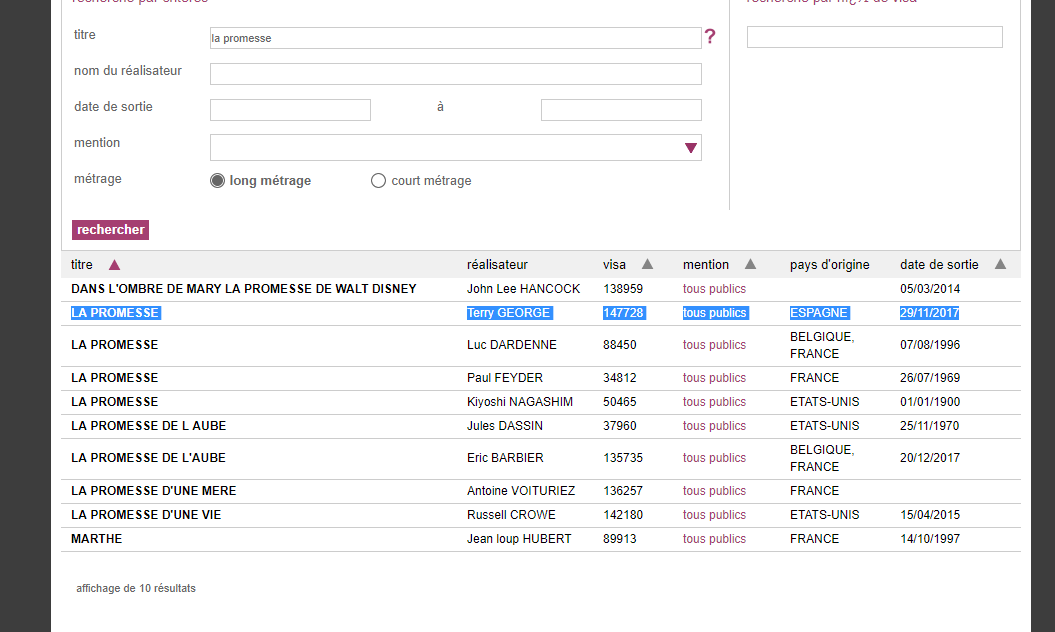The width and height of the screenshot is (1055, 632).
Task: Select MARTHE title
Action: [97, 539]
